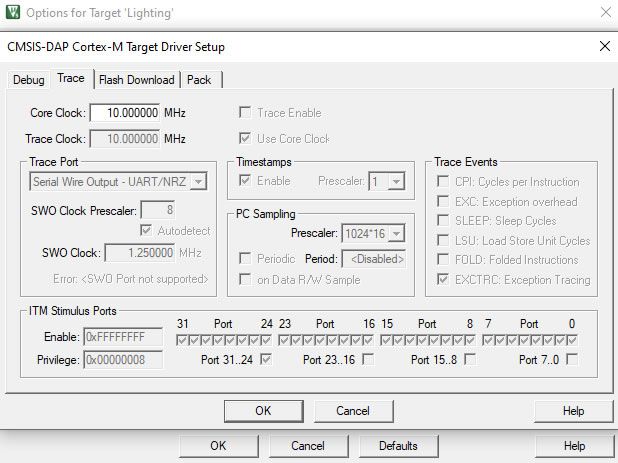This screenshot has height=463, width=618.
Task: Click the Trace Clock field
Action: coord(125,139)
